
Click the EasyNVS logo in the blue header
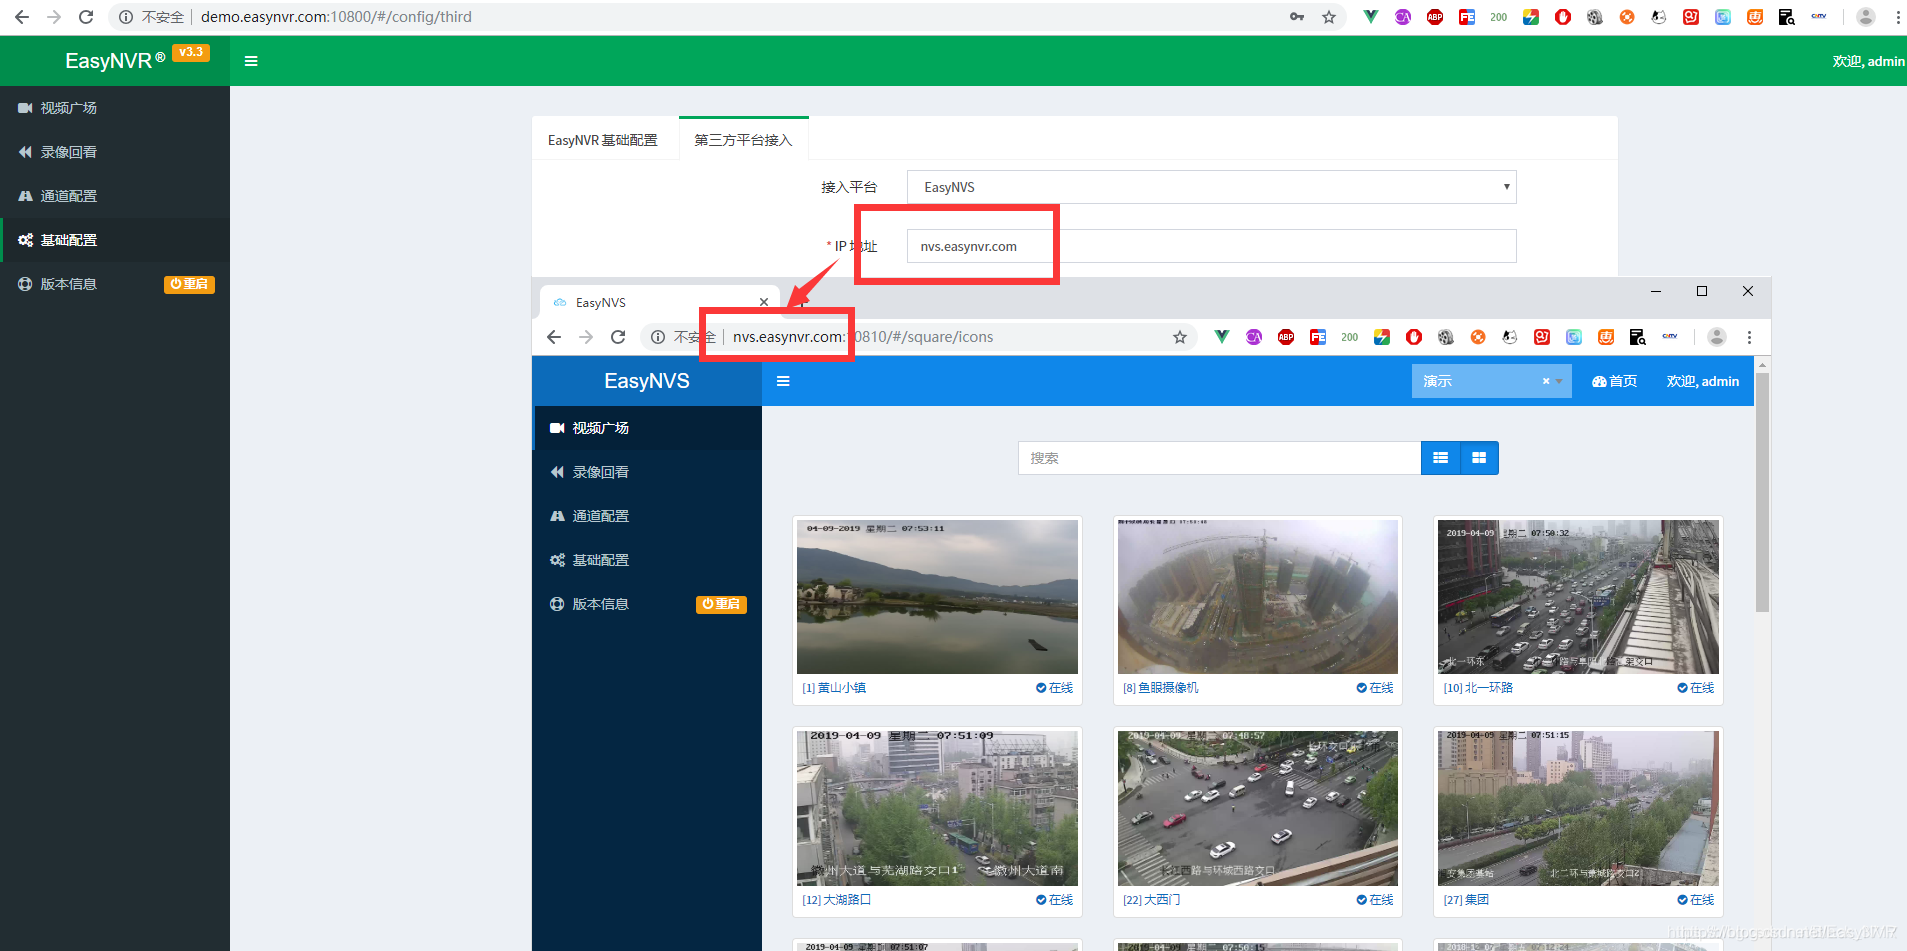(647, 381)
